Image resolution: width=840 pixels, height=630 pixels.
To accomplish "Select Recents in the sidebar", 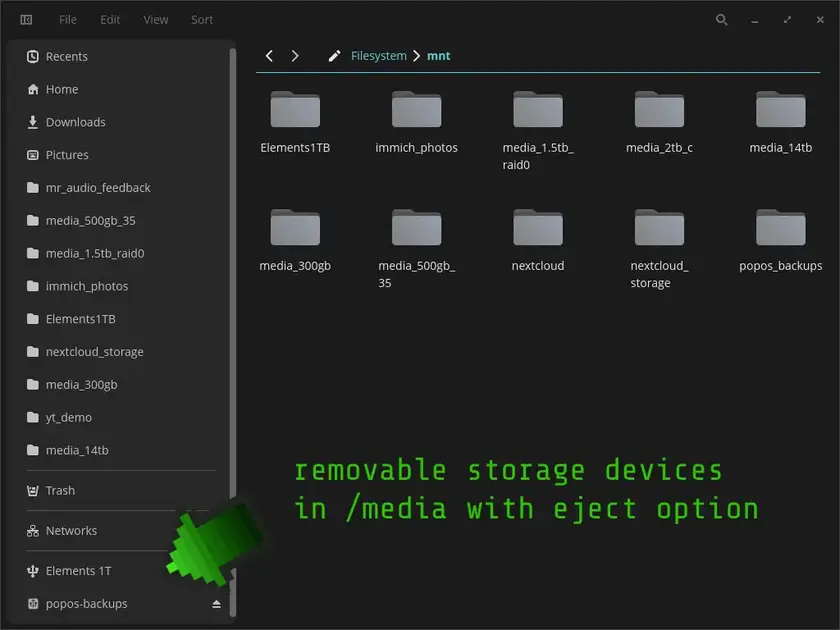I will pos(123,56).
